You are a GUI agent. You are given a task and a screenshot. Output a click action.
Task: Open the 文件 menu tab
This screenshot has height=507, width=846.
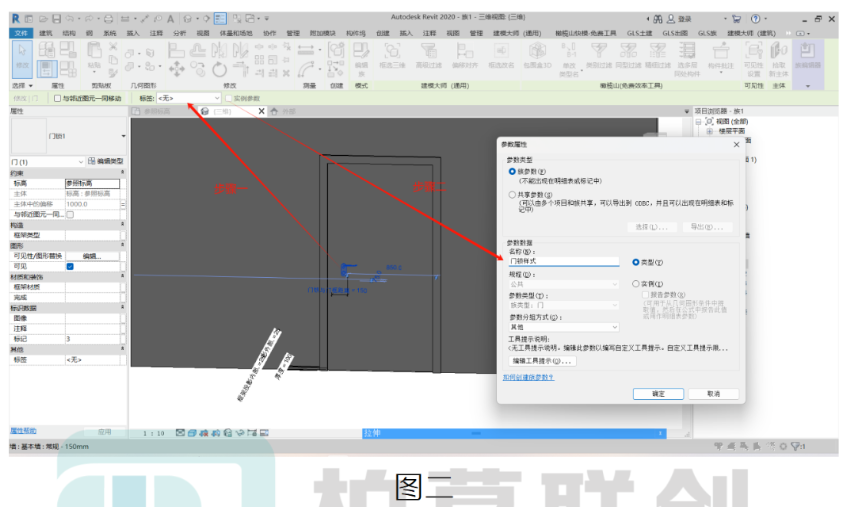21,33
